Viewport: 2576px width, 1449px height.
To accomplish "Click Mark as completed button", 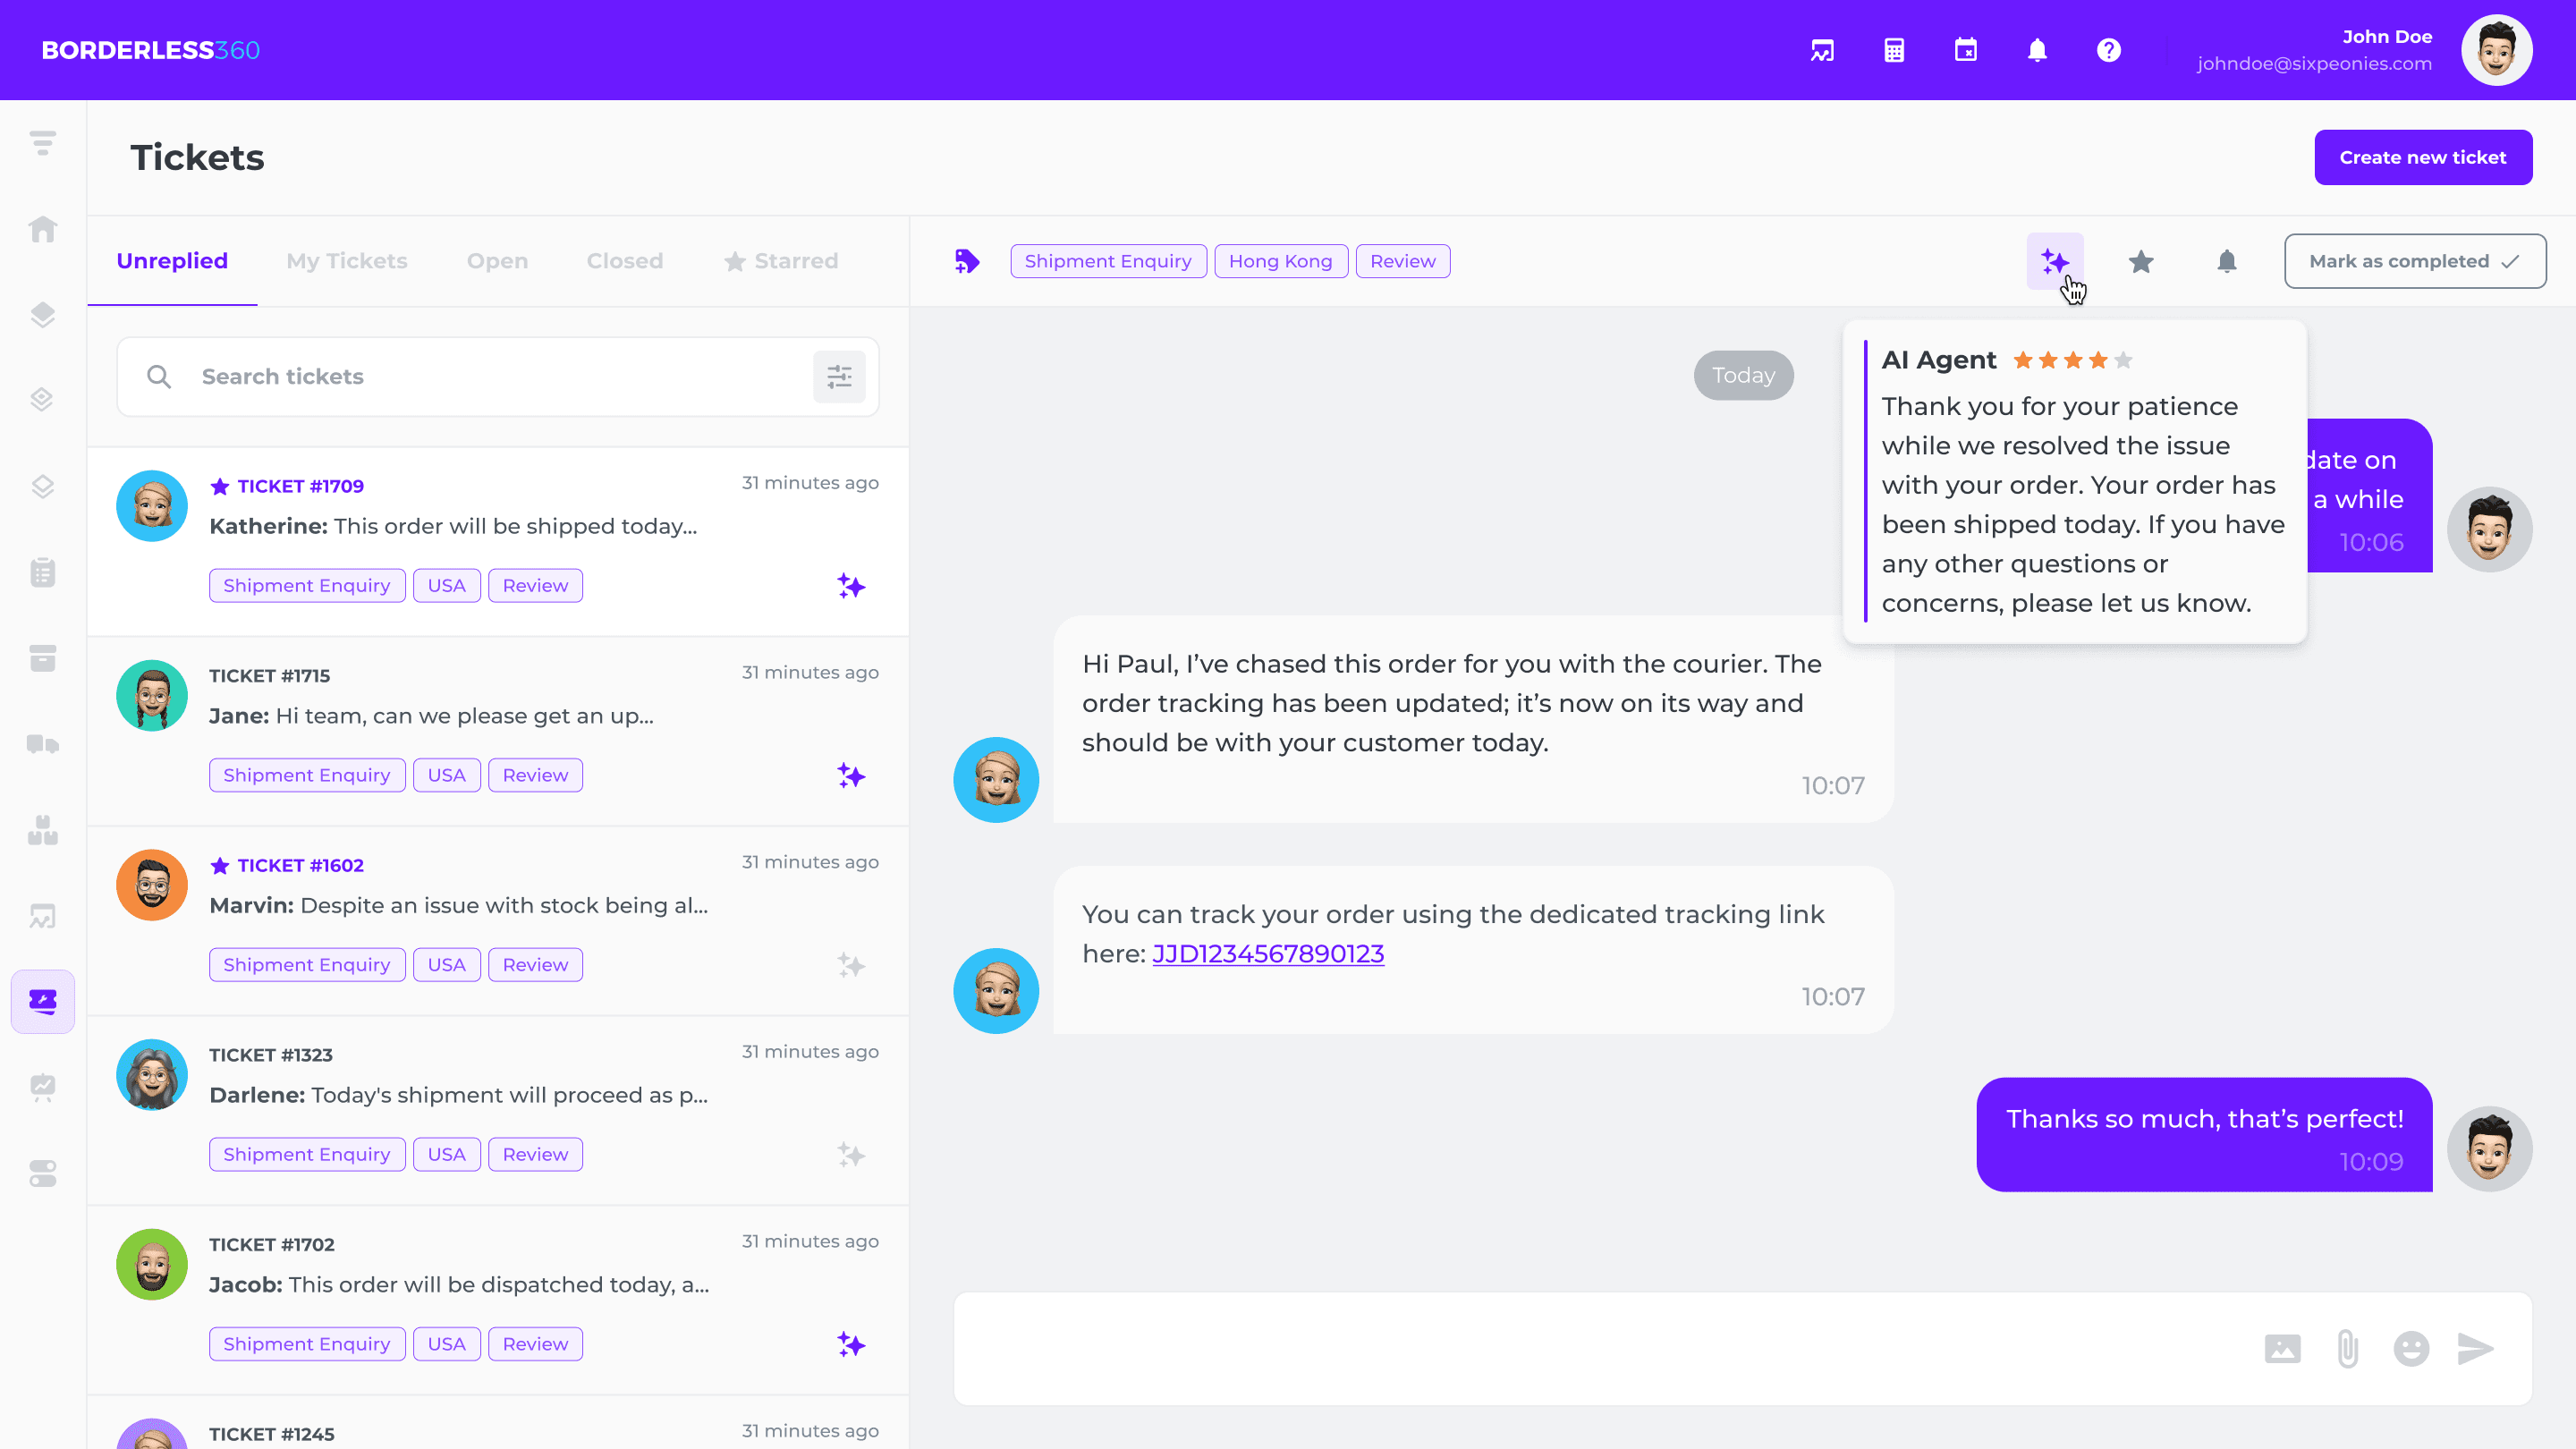I will (x=2415, y=261).
